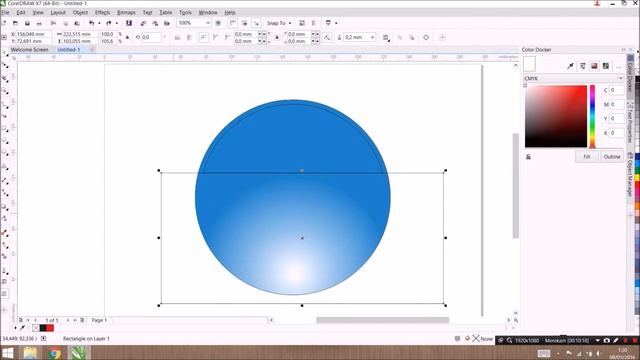Expand the Redo history dropdown arrow
Viewport: 640px width, 360px height.
pos(116,23)
